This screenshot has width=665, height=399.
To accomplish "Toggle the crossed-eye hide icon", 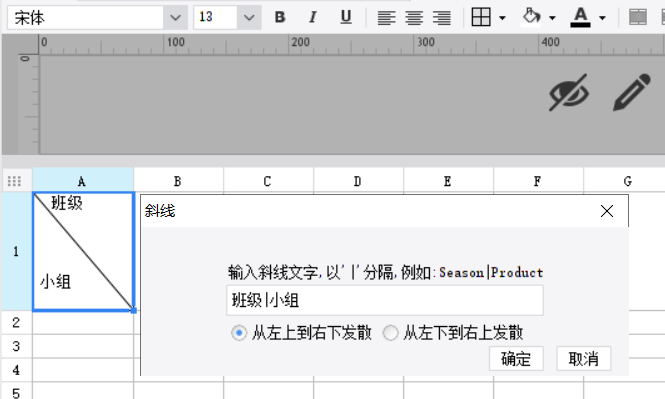I will click(x=569, y=92).
